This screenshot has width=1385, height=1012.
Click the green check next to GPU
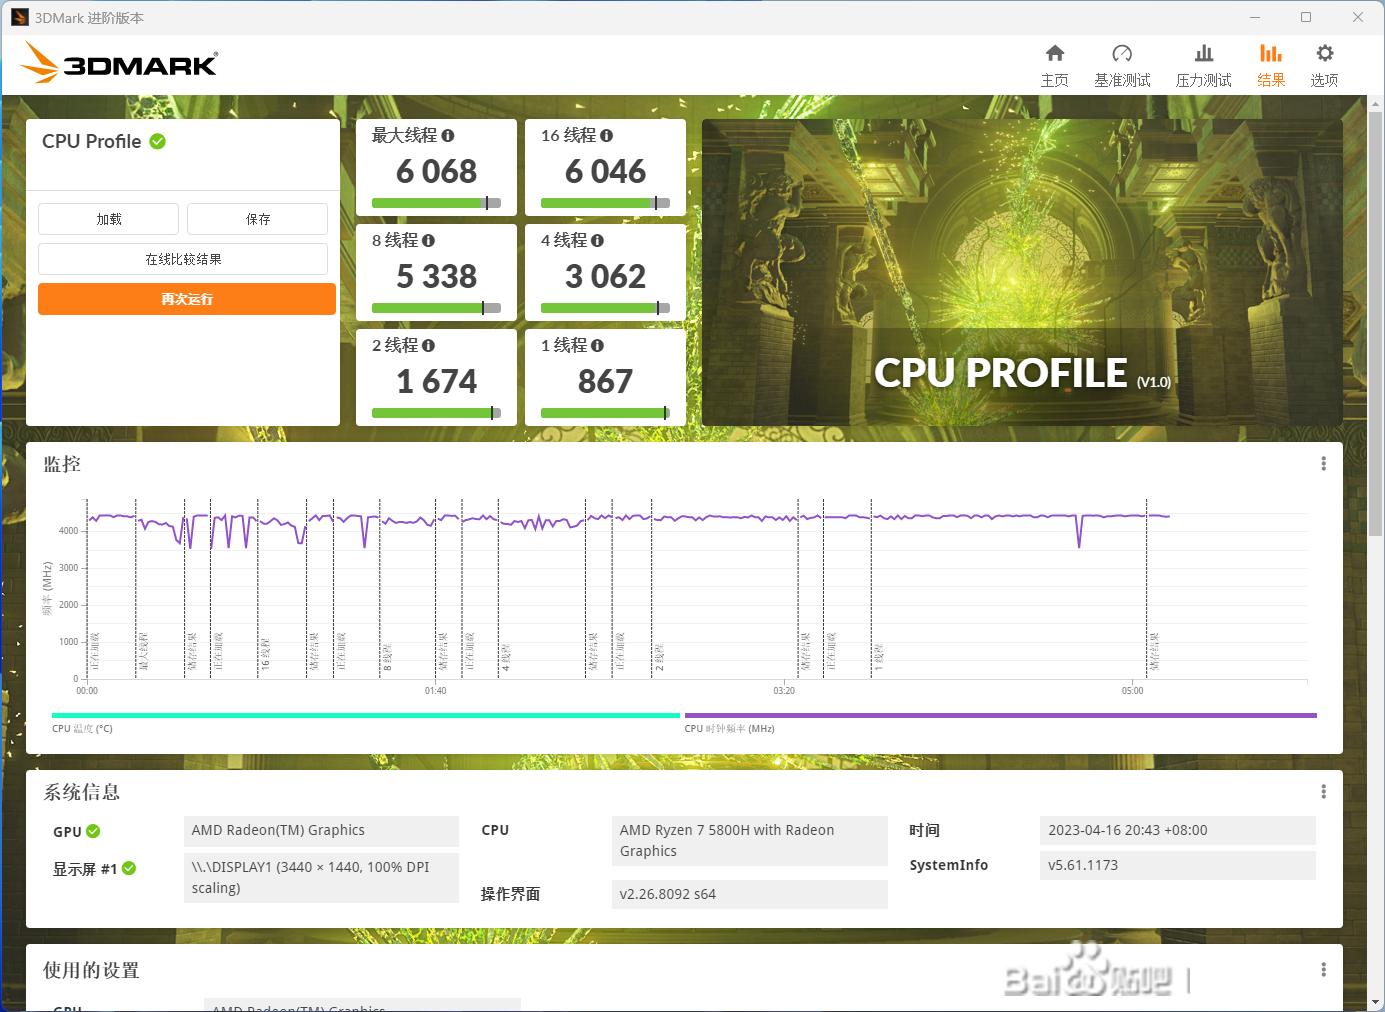pos(93,831)
